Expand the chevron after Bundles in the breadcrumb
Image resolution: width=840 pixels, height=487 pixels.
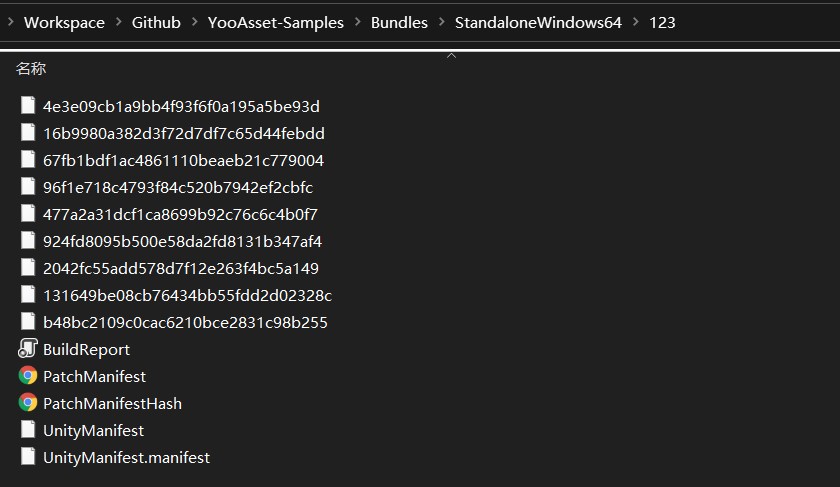[x=442, y=23]
